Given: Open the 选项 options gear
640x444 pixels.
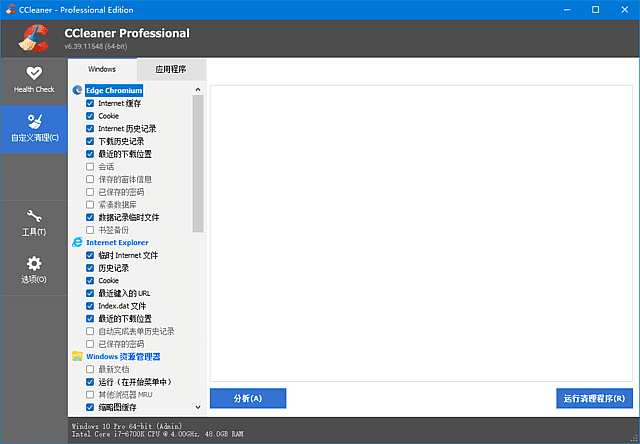Looking at the screenshot, I should 34,269.
